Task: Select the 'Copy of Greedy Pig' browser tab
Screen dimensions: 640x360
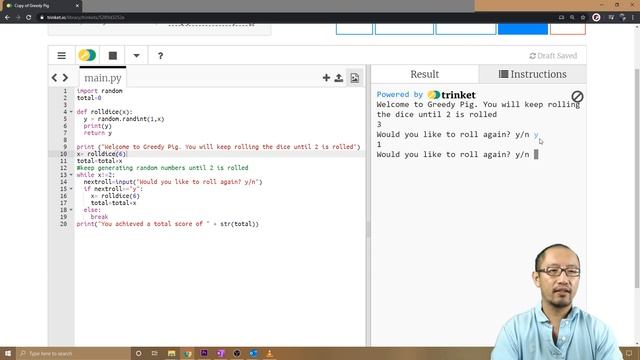Action: pos(41,6)
